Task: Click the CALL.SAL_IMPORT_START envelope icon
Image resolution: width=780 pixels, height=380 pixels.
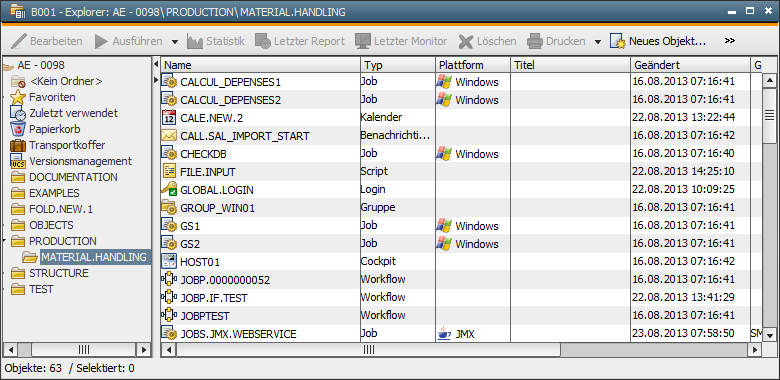Action: 169,136
